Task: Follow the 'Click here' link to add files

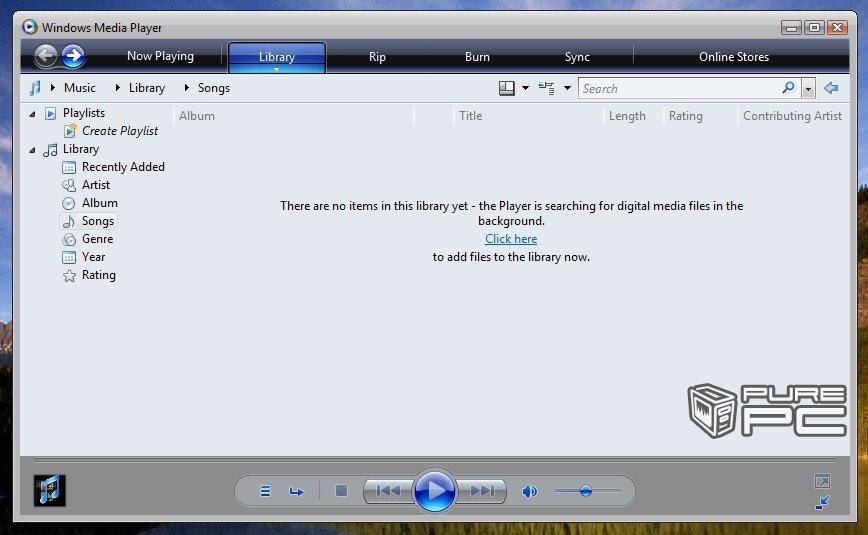Action: pyautogui.click(x=511, y=239)
